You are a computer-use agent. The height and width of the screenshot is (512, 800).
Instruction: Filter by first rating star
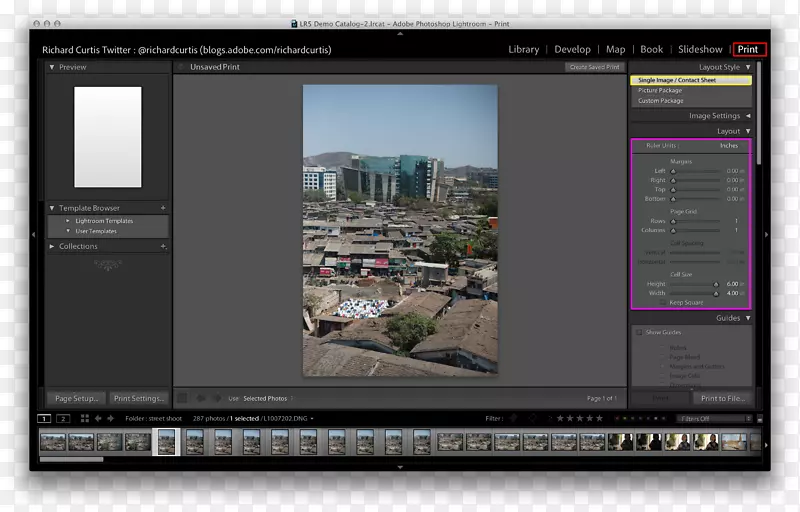560,418
